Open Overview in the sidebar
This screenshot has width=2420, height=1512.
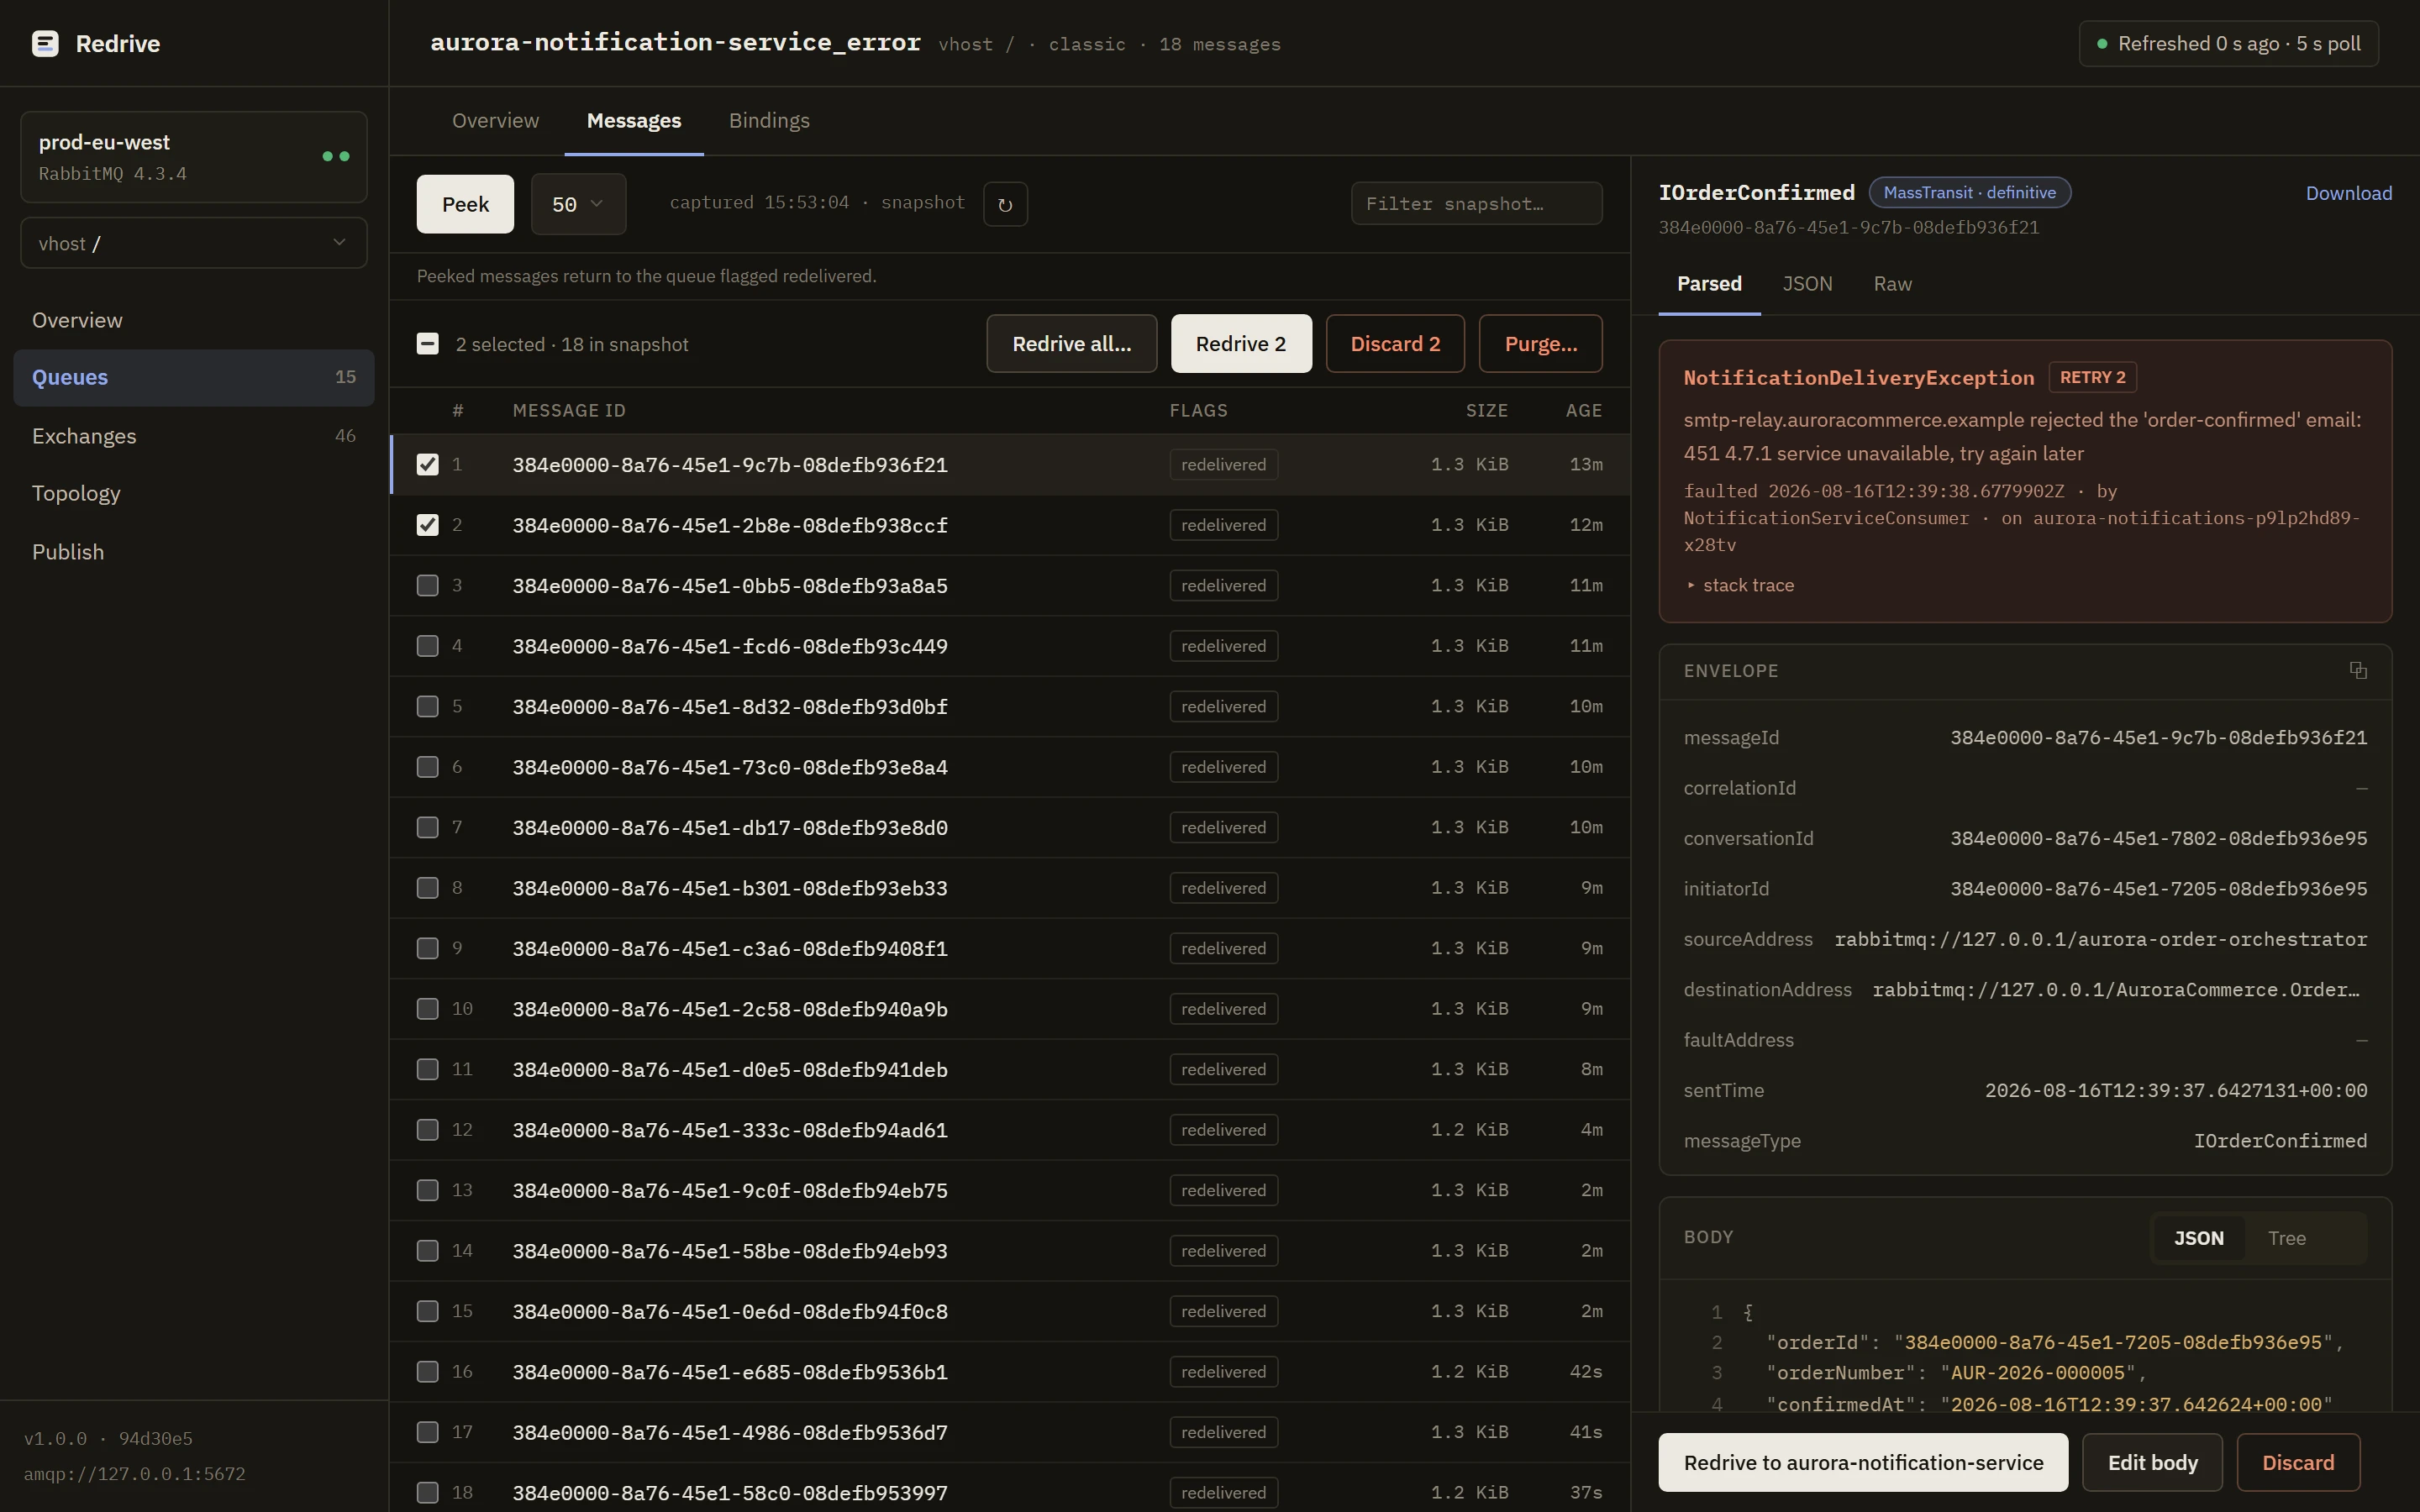pos(194,320)
